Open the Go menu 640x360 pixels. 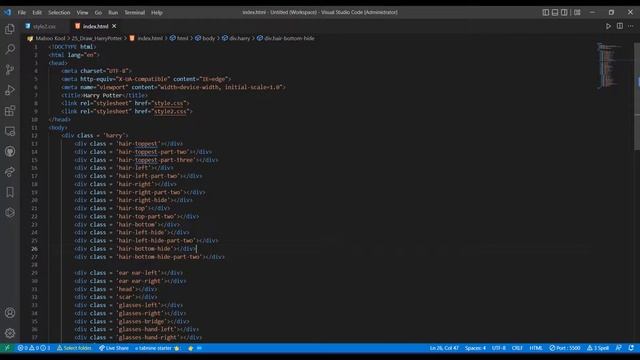click(x=98, y=13)
